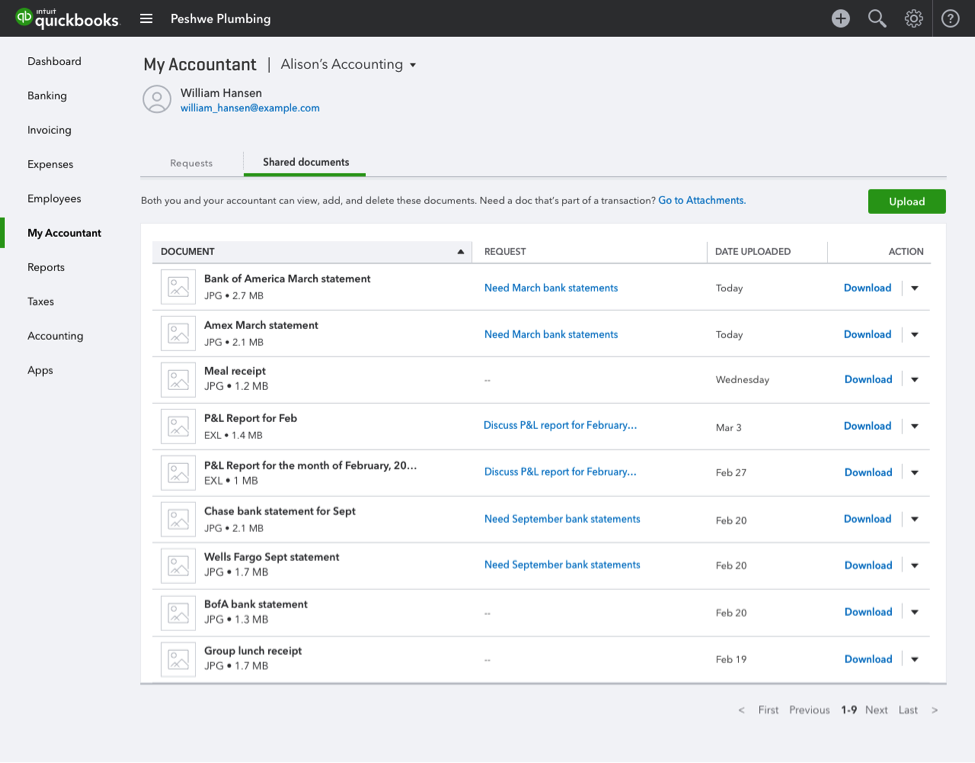
Task: Click the plus icon to create new
Action: coord(840,18)
